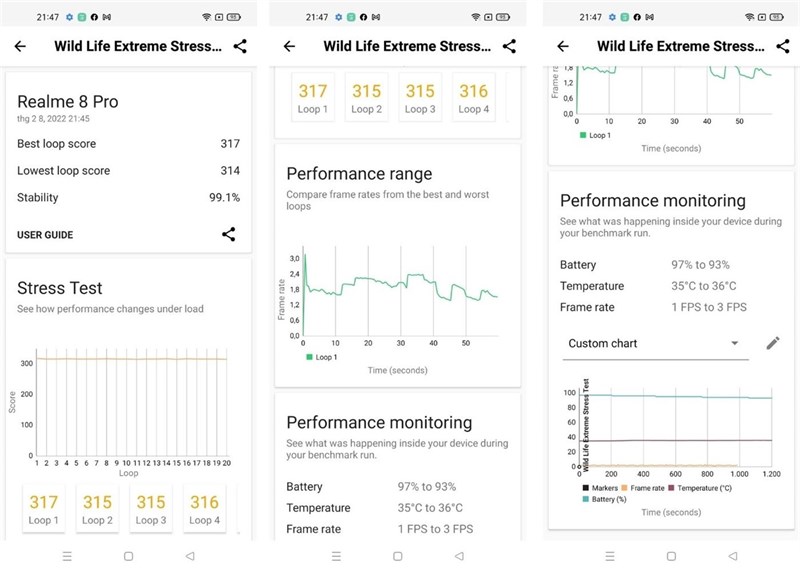Tap Battery row in middle screen
Viewport: 800px width, 572px height.
371,487
